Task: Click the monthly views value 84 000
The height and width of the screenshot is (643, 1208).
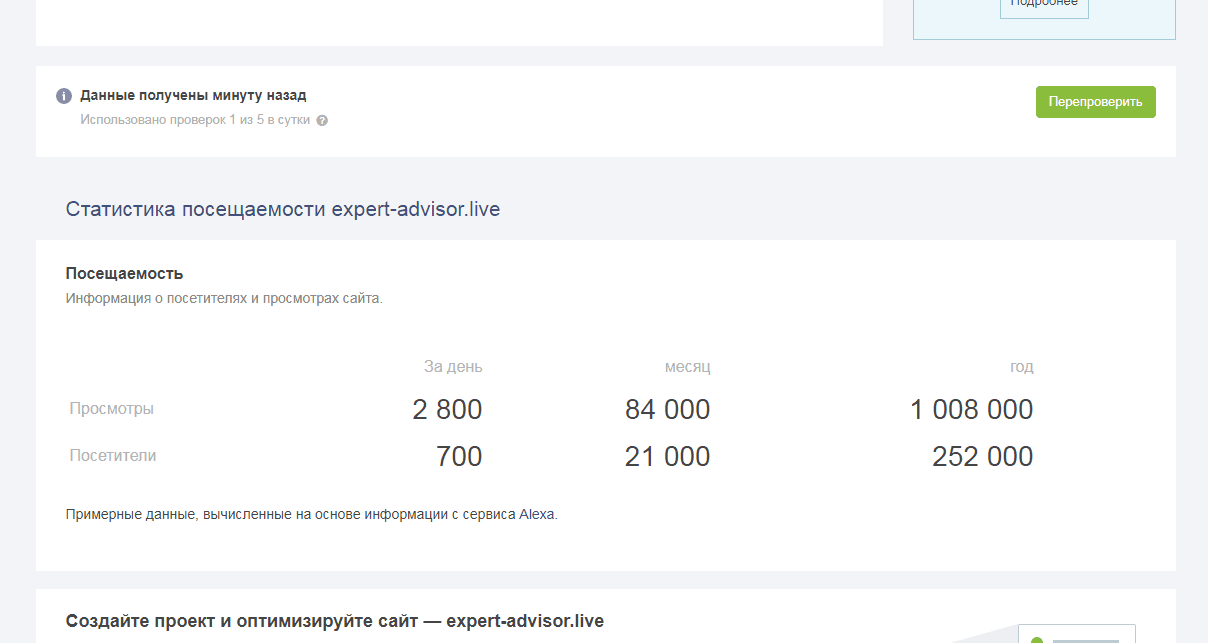Action: 667,410
